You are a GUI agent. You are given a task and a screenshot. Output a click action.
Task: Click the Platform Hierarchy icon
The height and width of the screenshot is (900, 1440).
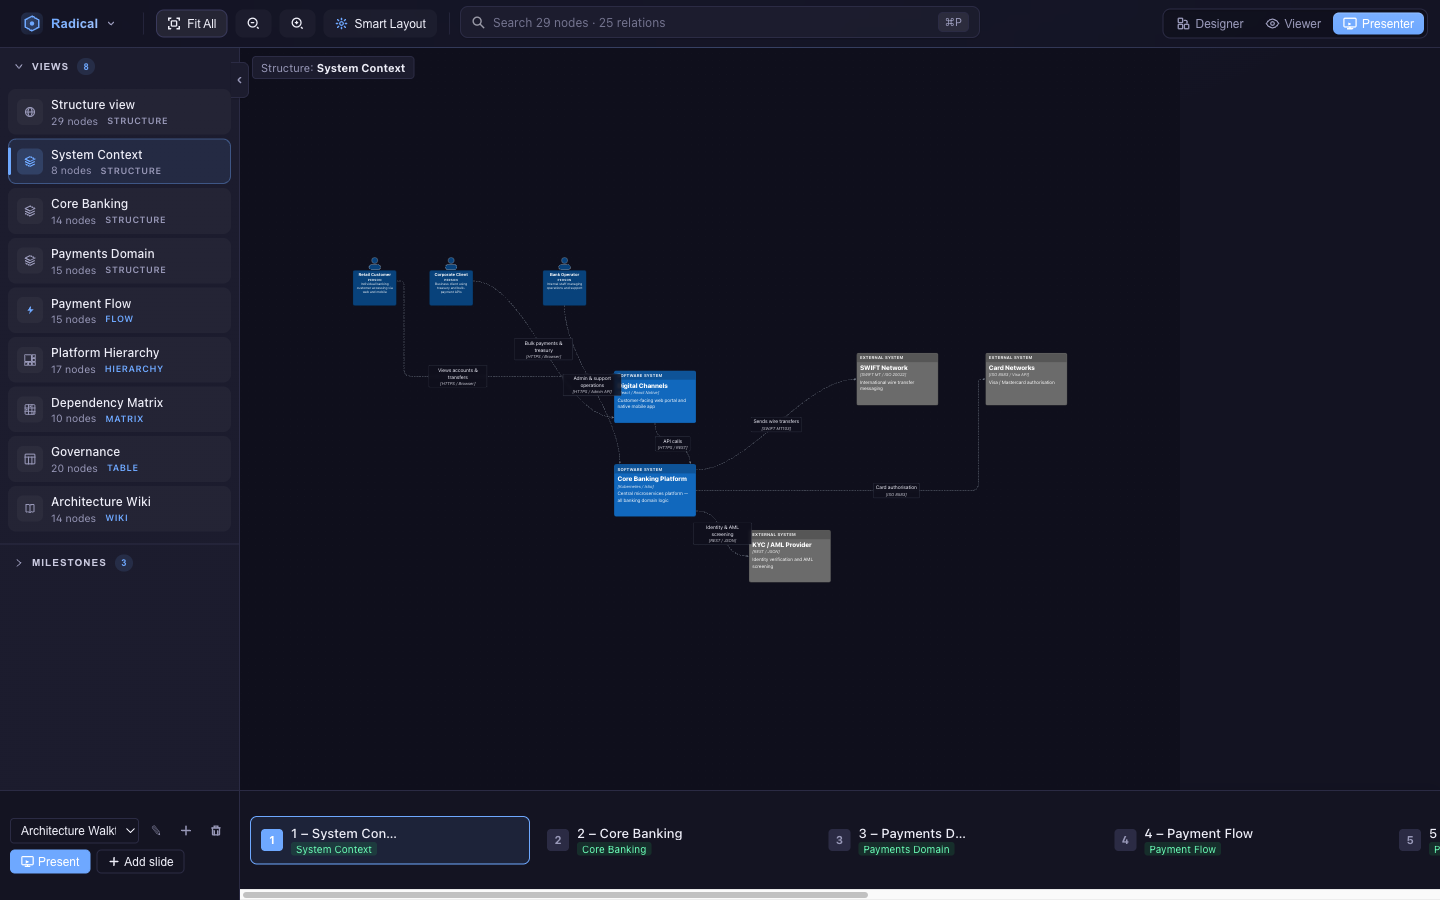[30, 360]
